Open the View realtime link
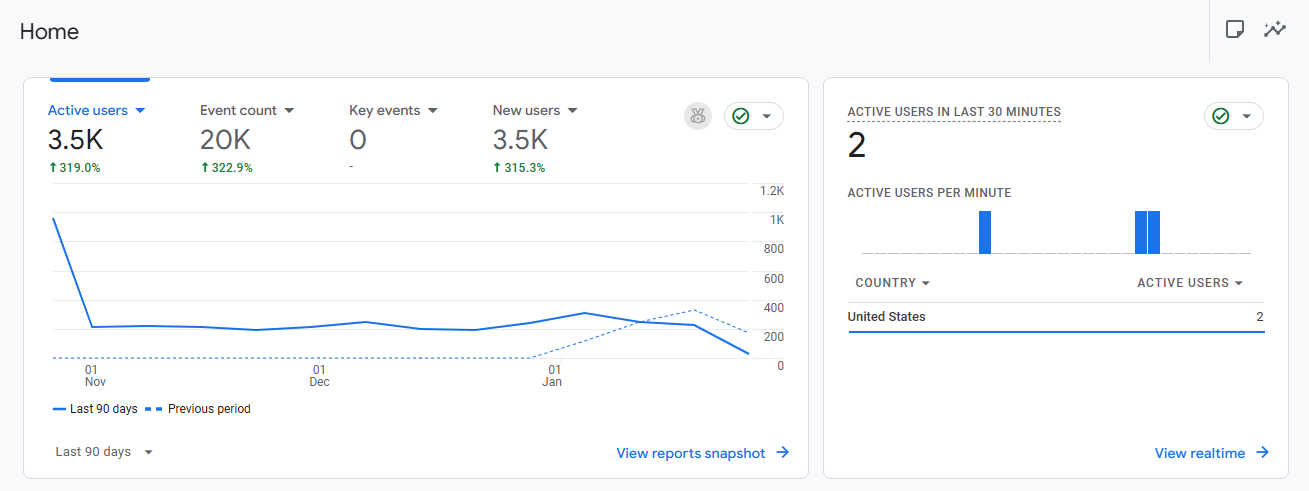The width and height of the screenshot is (1309, 491). pyautogui.click(x=1200, y=453)
